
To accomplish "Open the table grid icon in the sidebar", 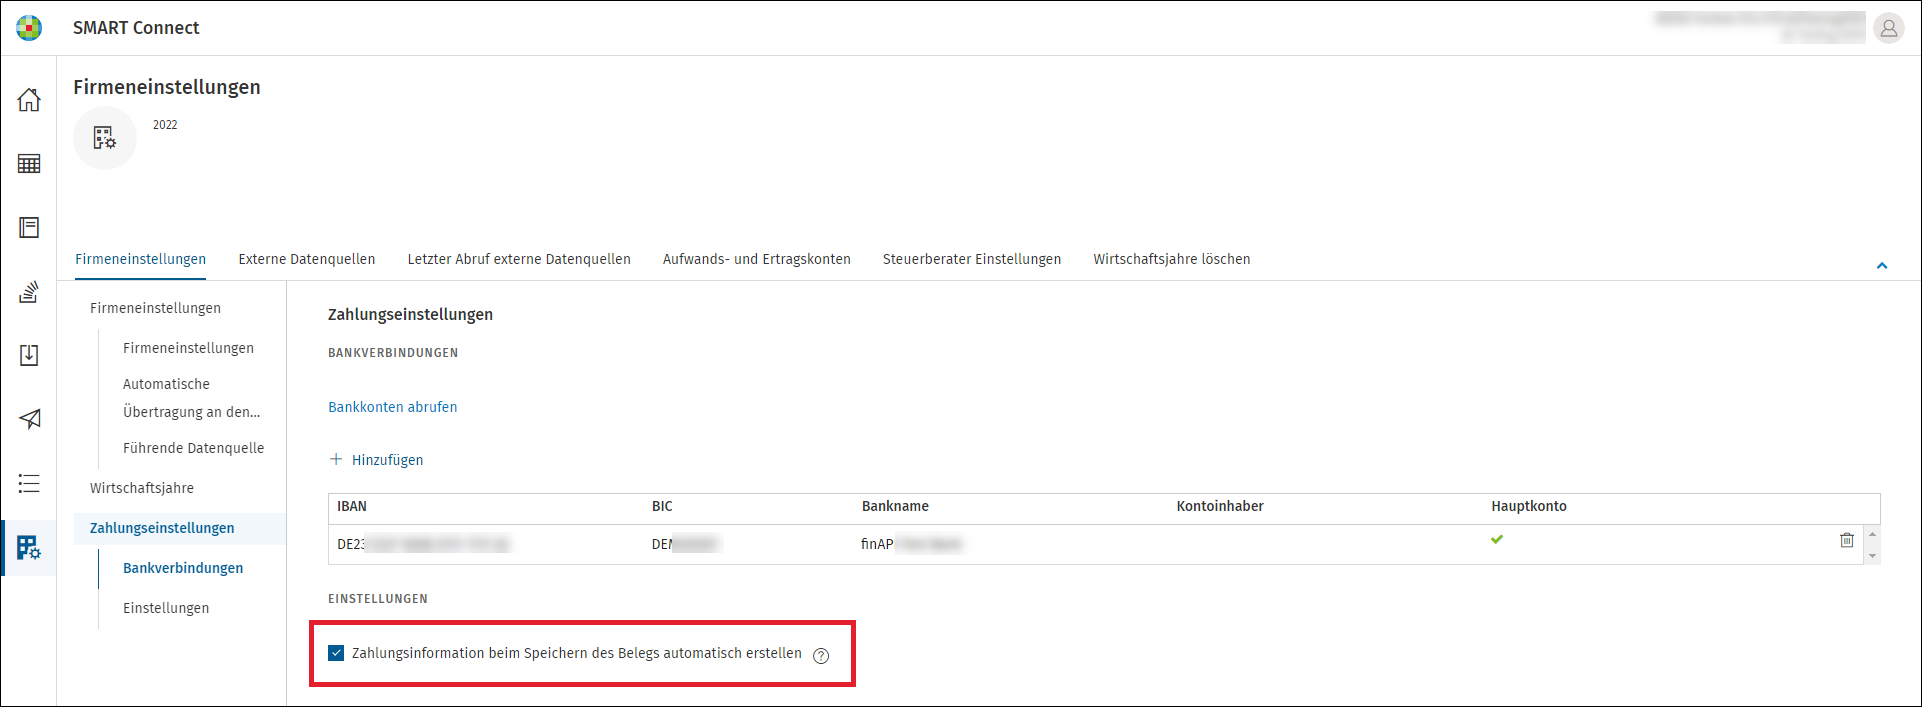I will (29, 164).
